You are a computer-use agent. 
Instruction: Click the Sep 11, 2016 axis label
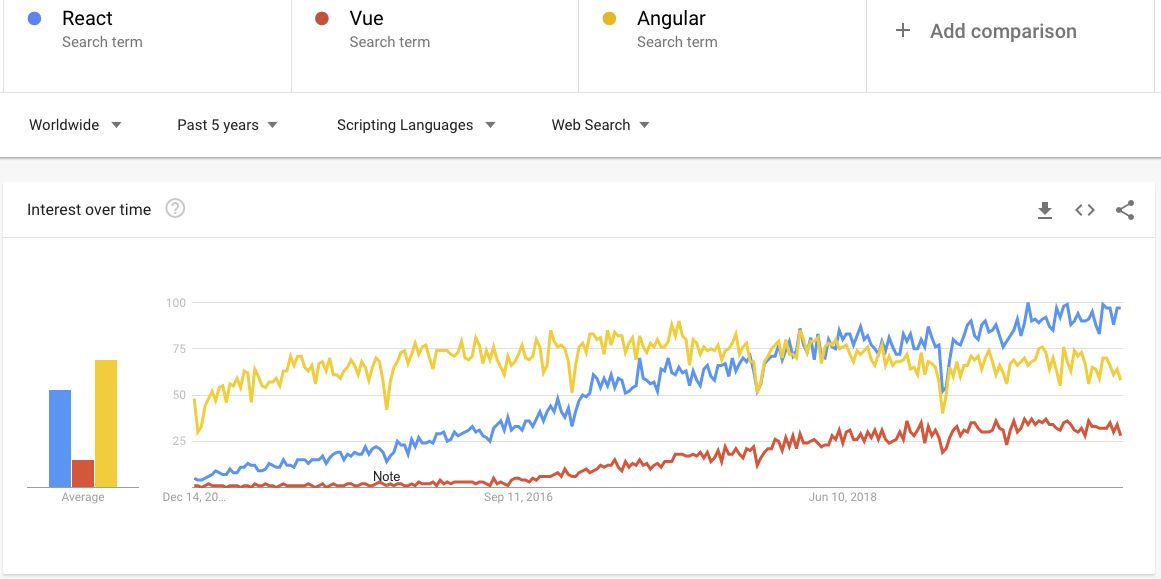point(518,498)
